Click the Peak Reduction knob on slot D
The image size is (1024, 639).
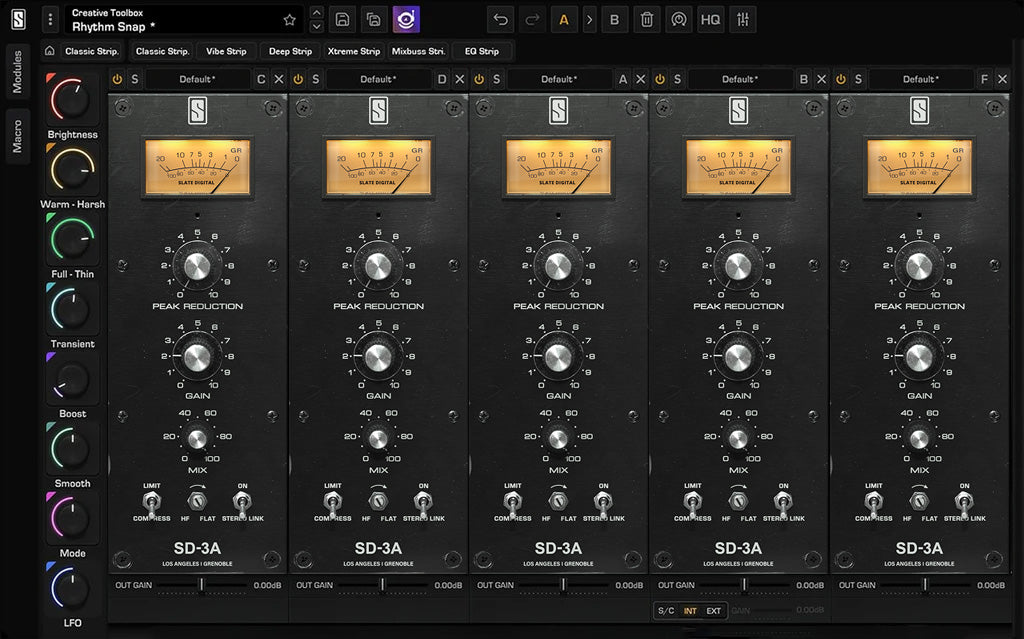(x=378, y=266)
